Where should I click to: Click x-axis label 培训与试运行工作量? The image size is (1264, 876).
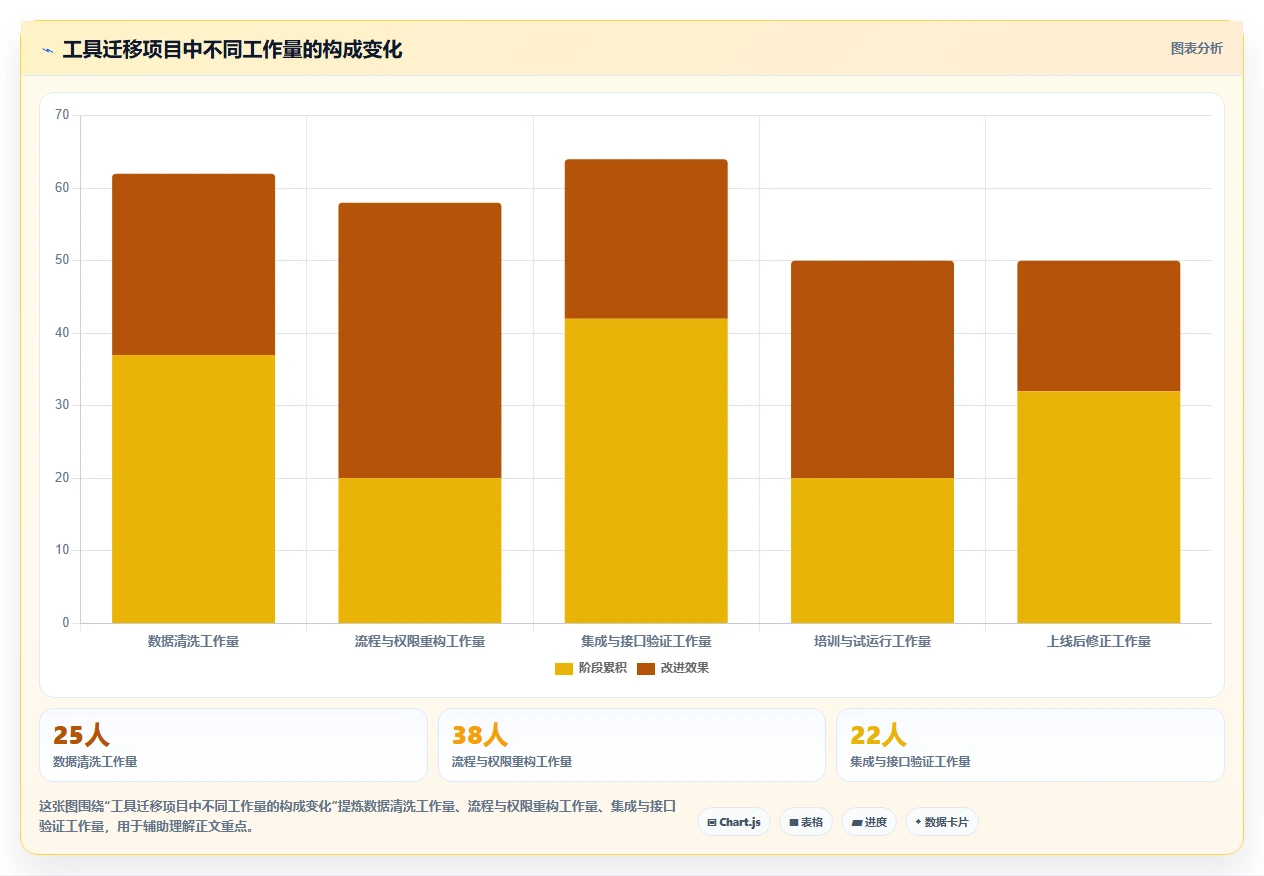coord(872,641)
